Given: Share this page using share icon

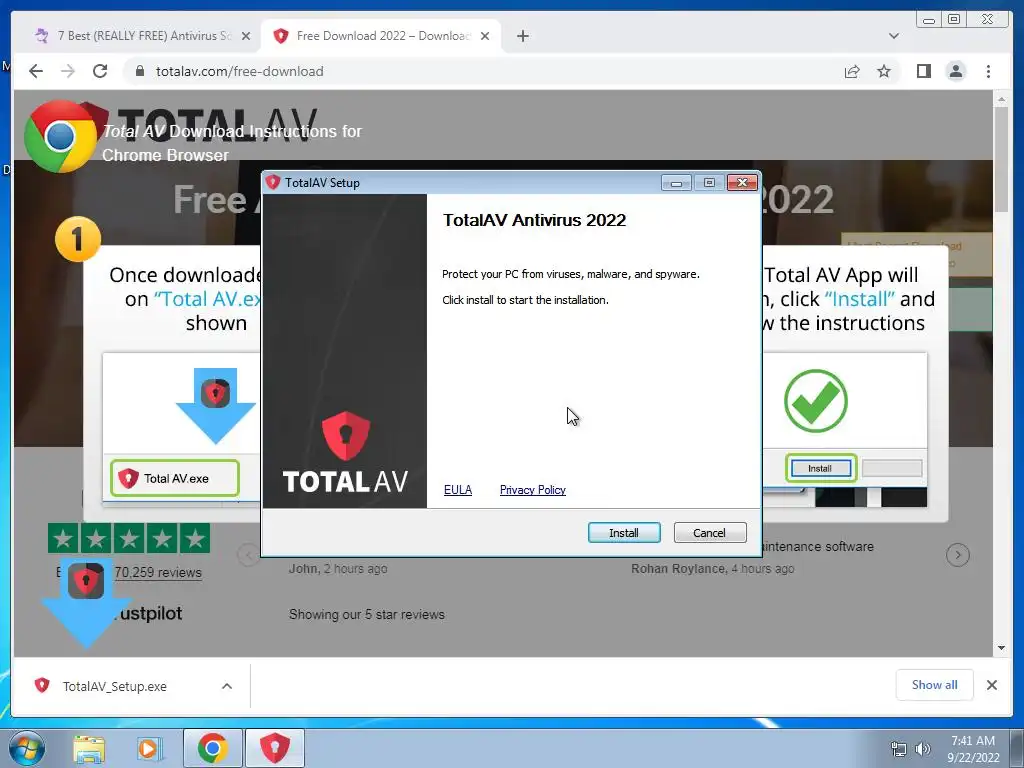Looking at the screenshot, I should [852, 71].
